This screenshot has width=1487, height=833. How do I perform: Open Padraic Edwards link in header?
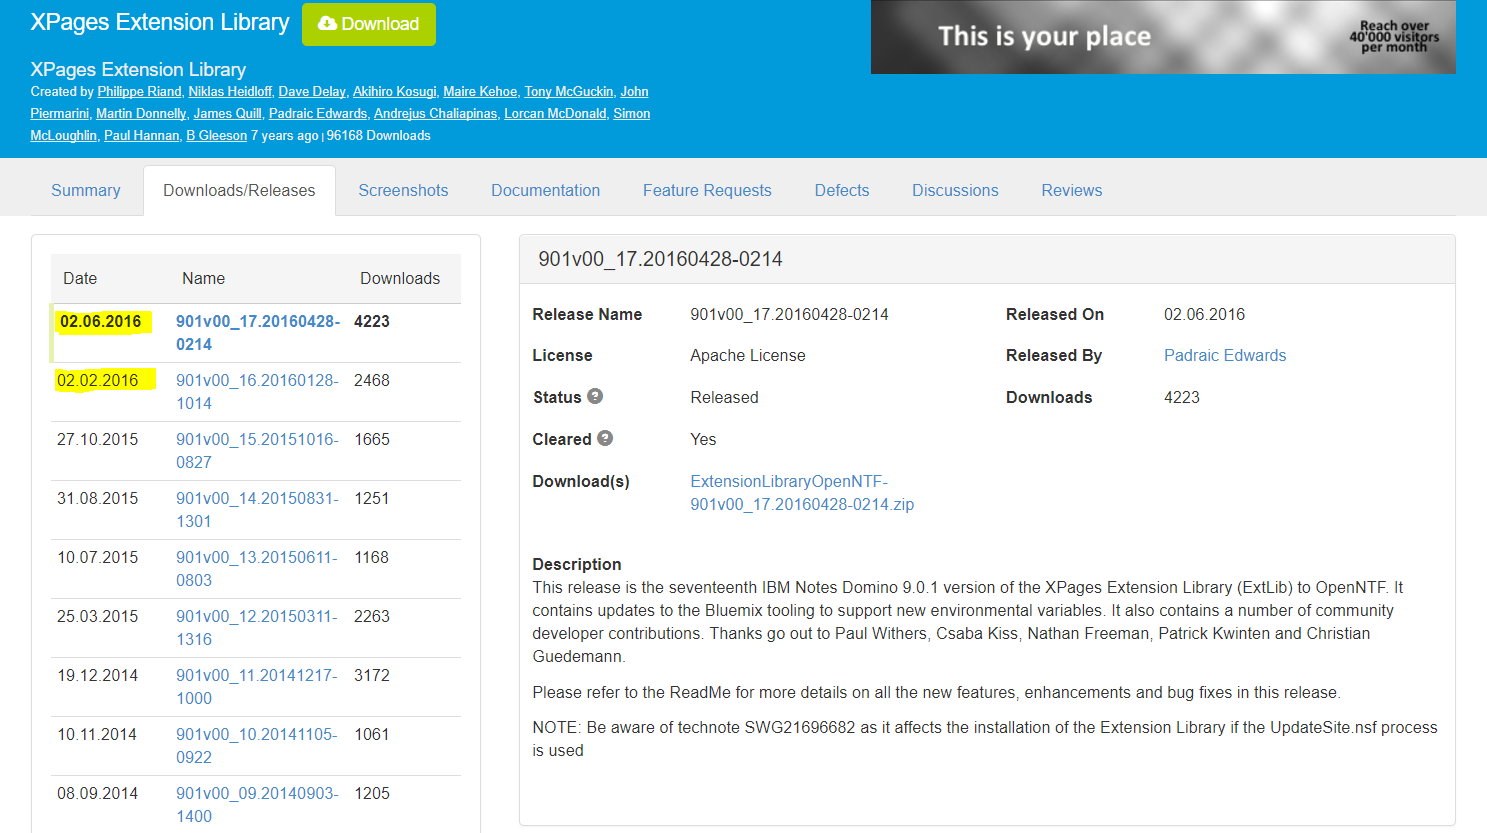(x=318, y=113)
